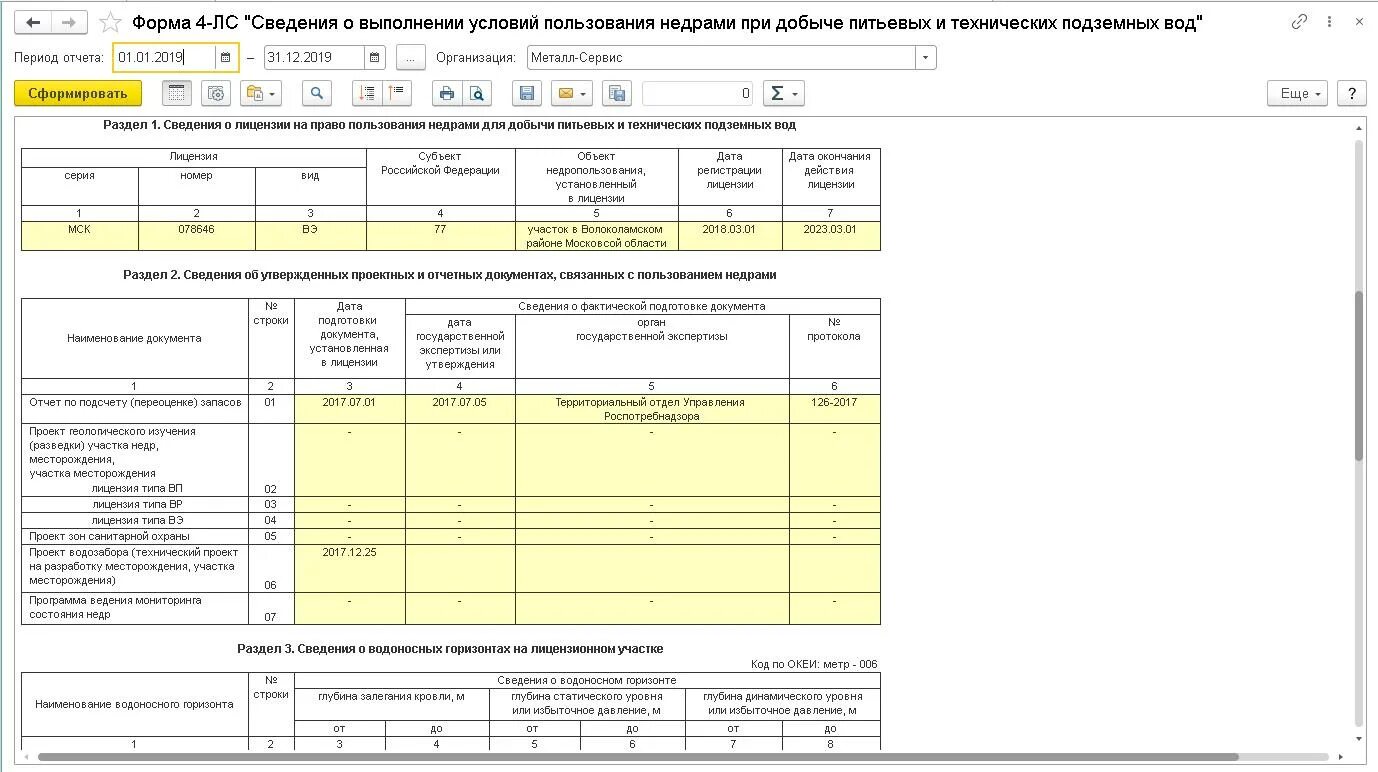Click row Проект зон санитарной охраны
Image resolution: width=1378 pixels, height=772 pixels.
(135, 536)
